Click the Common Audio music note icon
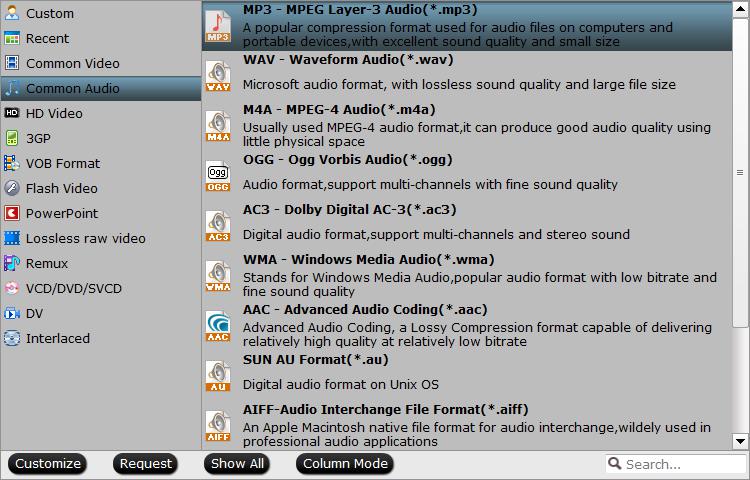Screen dimensions: 750x480 point(12,88)
